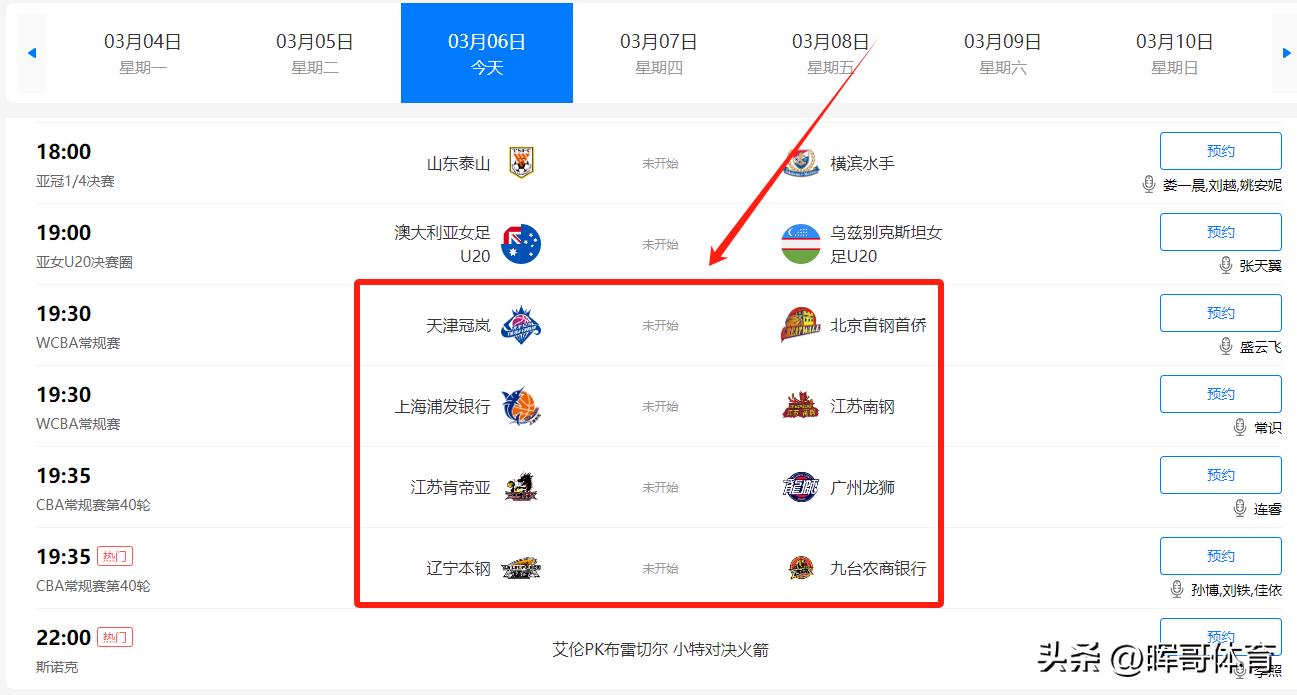Go to next dates with right arrow
The height and width of the screenshot is (695, 1297).
pyautogui.click(x=1286, y=53)
